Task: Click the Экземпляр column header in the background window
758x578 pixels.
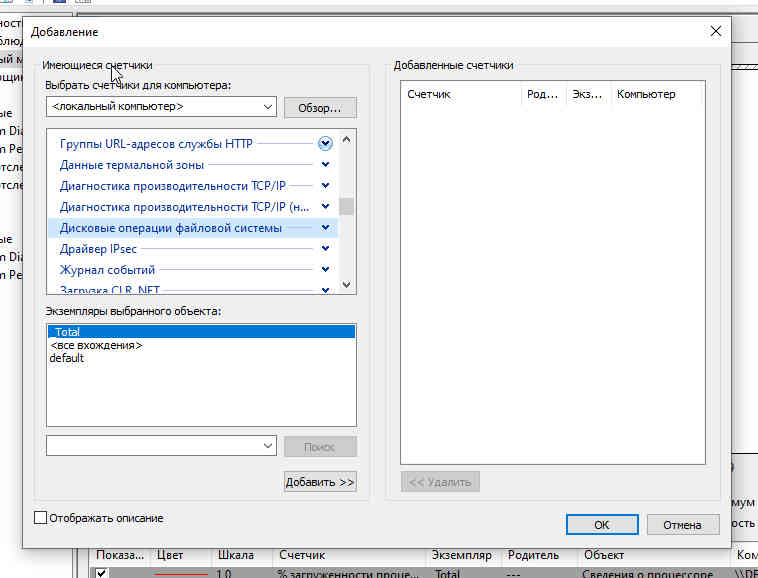Action: coord(464,555)
